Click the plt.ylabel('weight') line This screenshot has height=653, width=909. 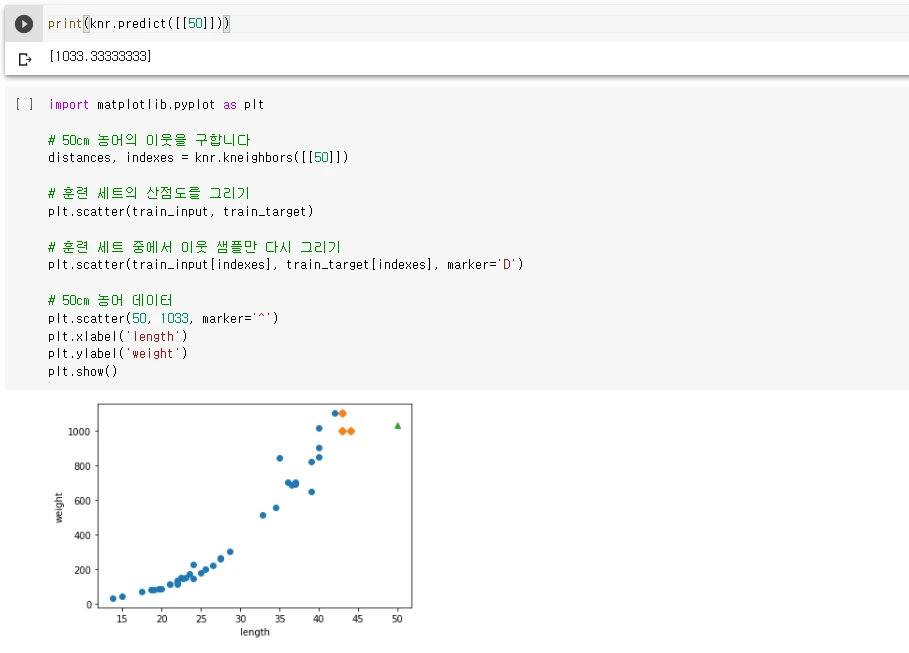click(118, 354)
